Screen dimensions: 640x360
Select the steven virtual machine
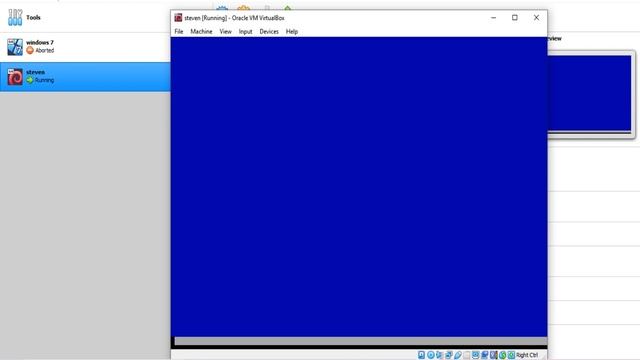(x=85, y=77)
